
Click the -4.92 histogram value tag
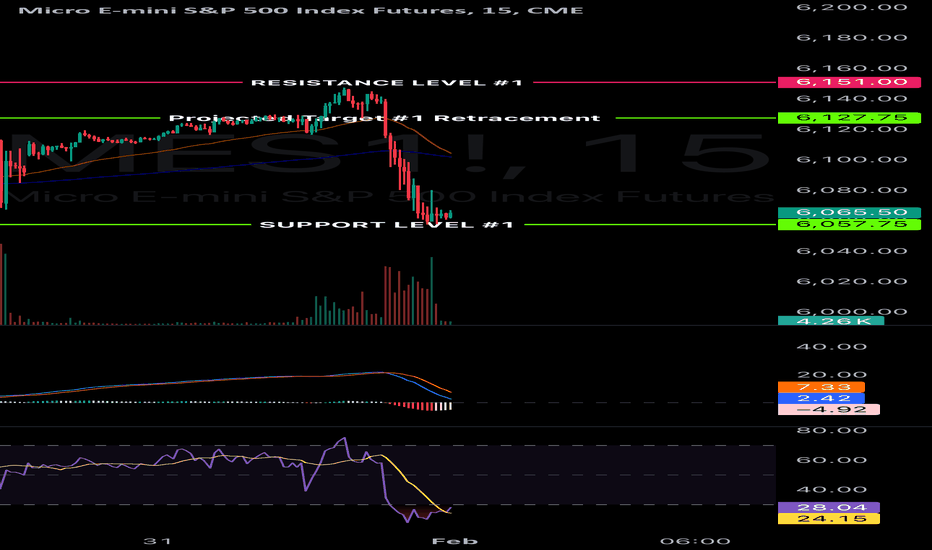tap(829, 409)
